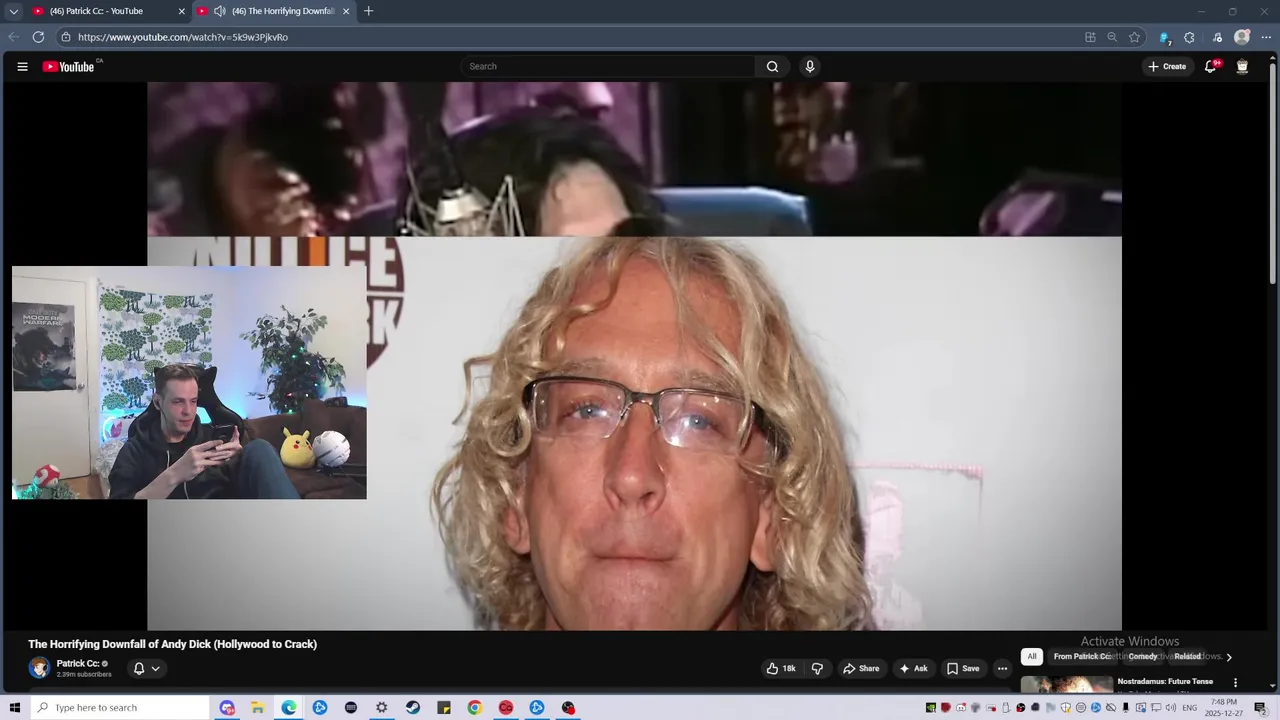The image size is (1280, 720).
Task: Open the clock showing 7:48 PM
Action: click(1224, 708)
